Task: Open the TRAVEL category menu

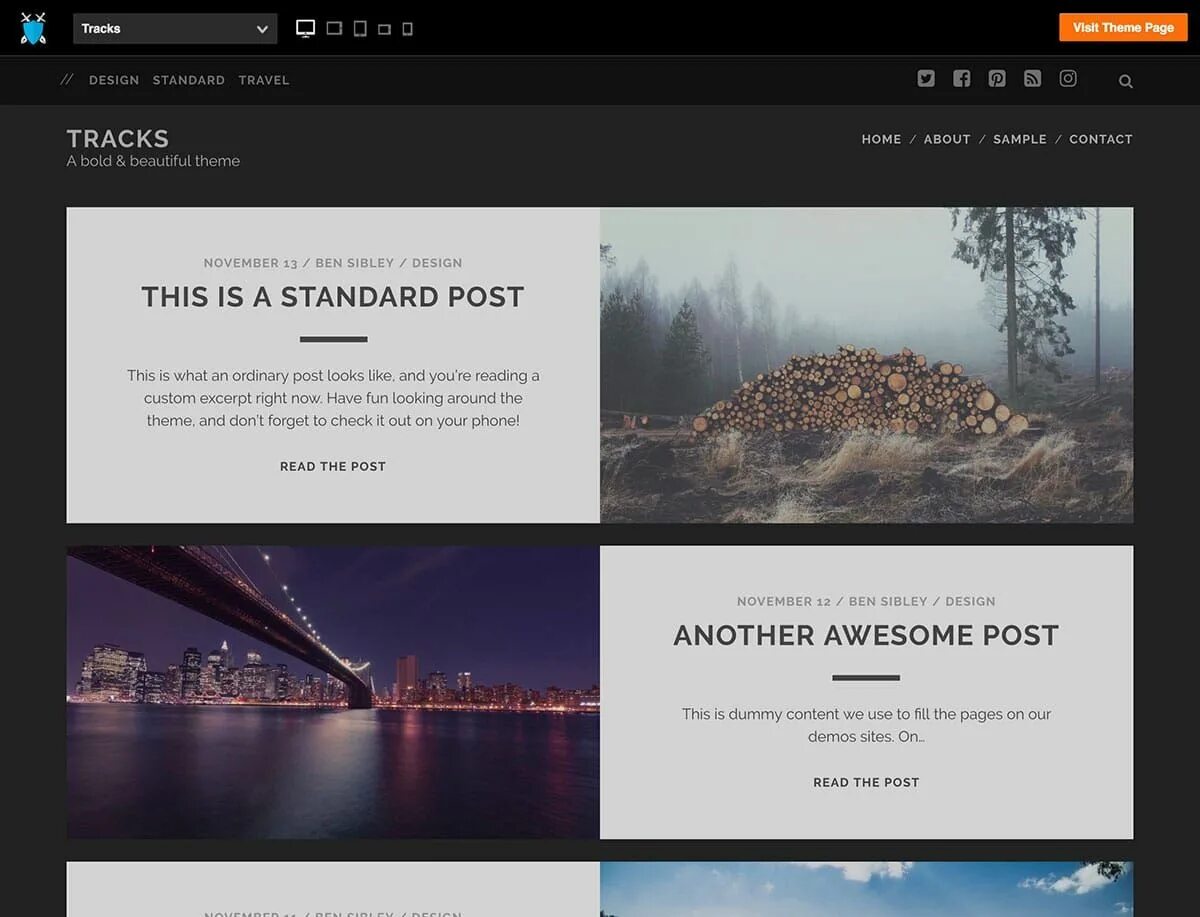Action: [263, 80]
